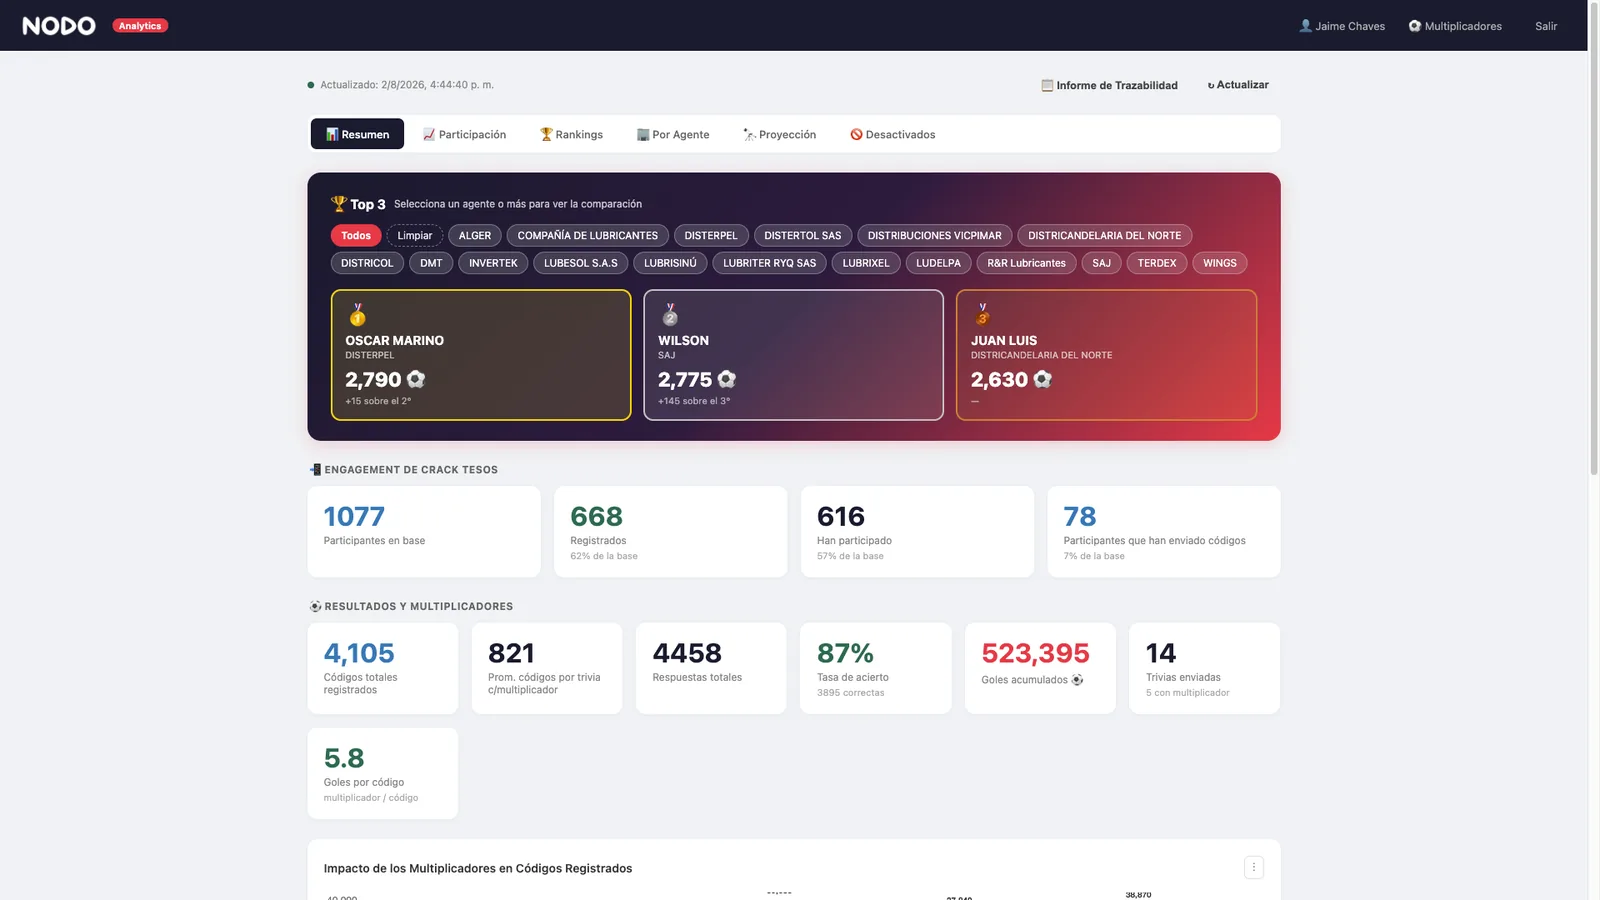Click the 523,395 Goles acumulados card
This screenshot has height=900, width=1600.
coord(1040,669)
